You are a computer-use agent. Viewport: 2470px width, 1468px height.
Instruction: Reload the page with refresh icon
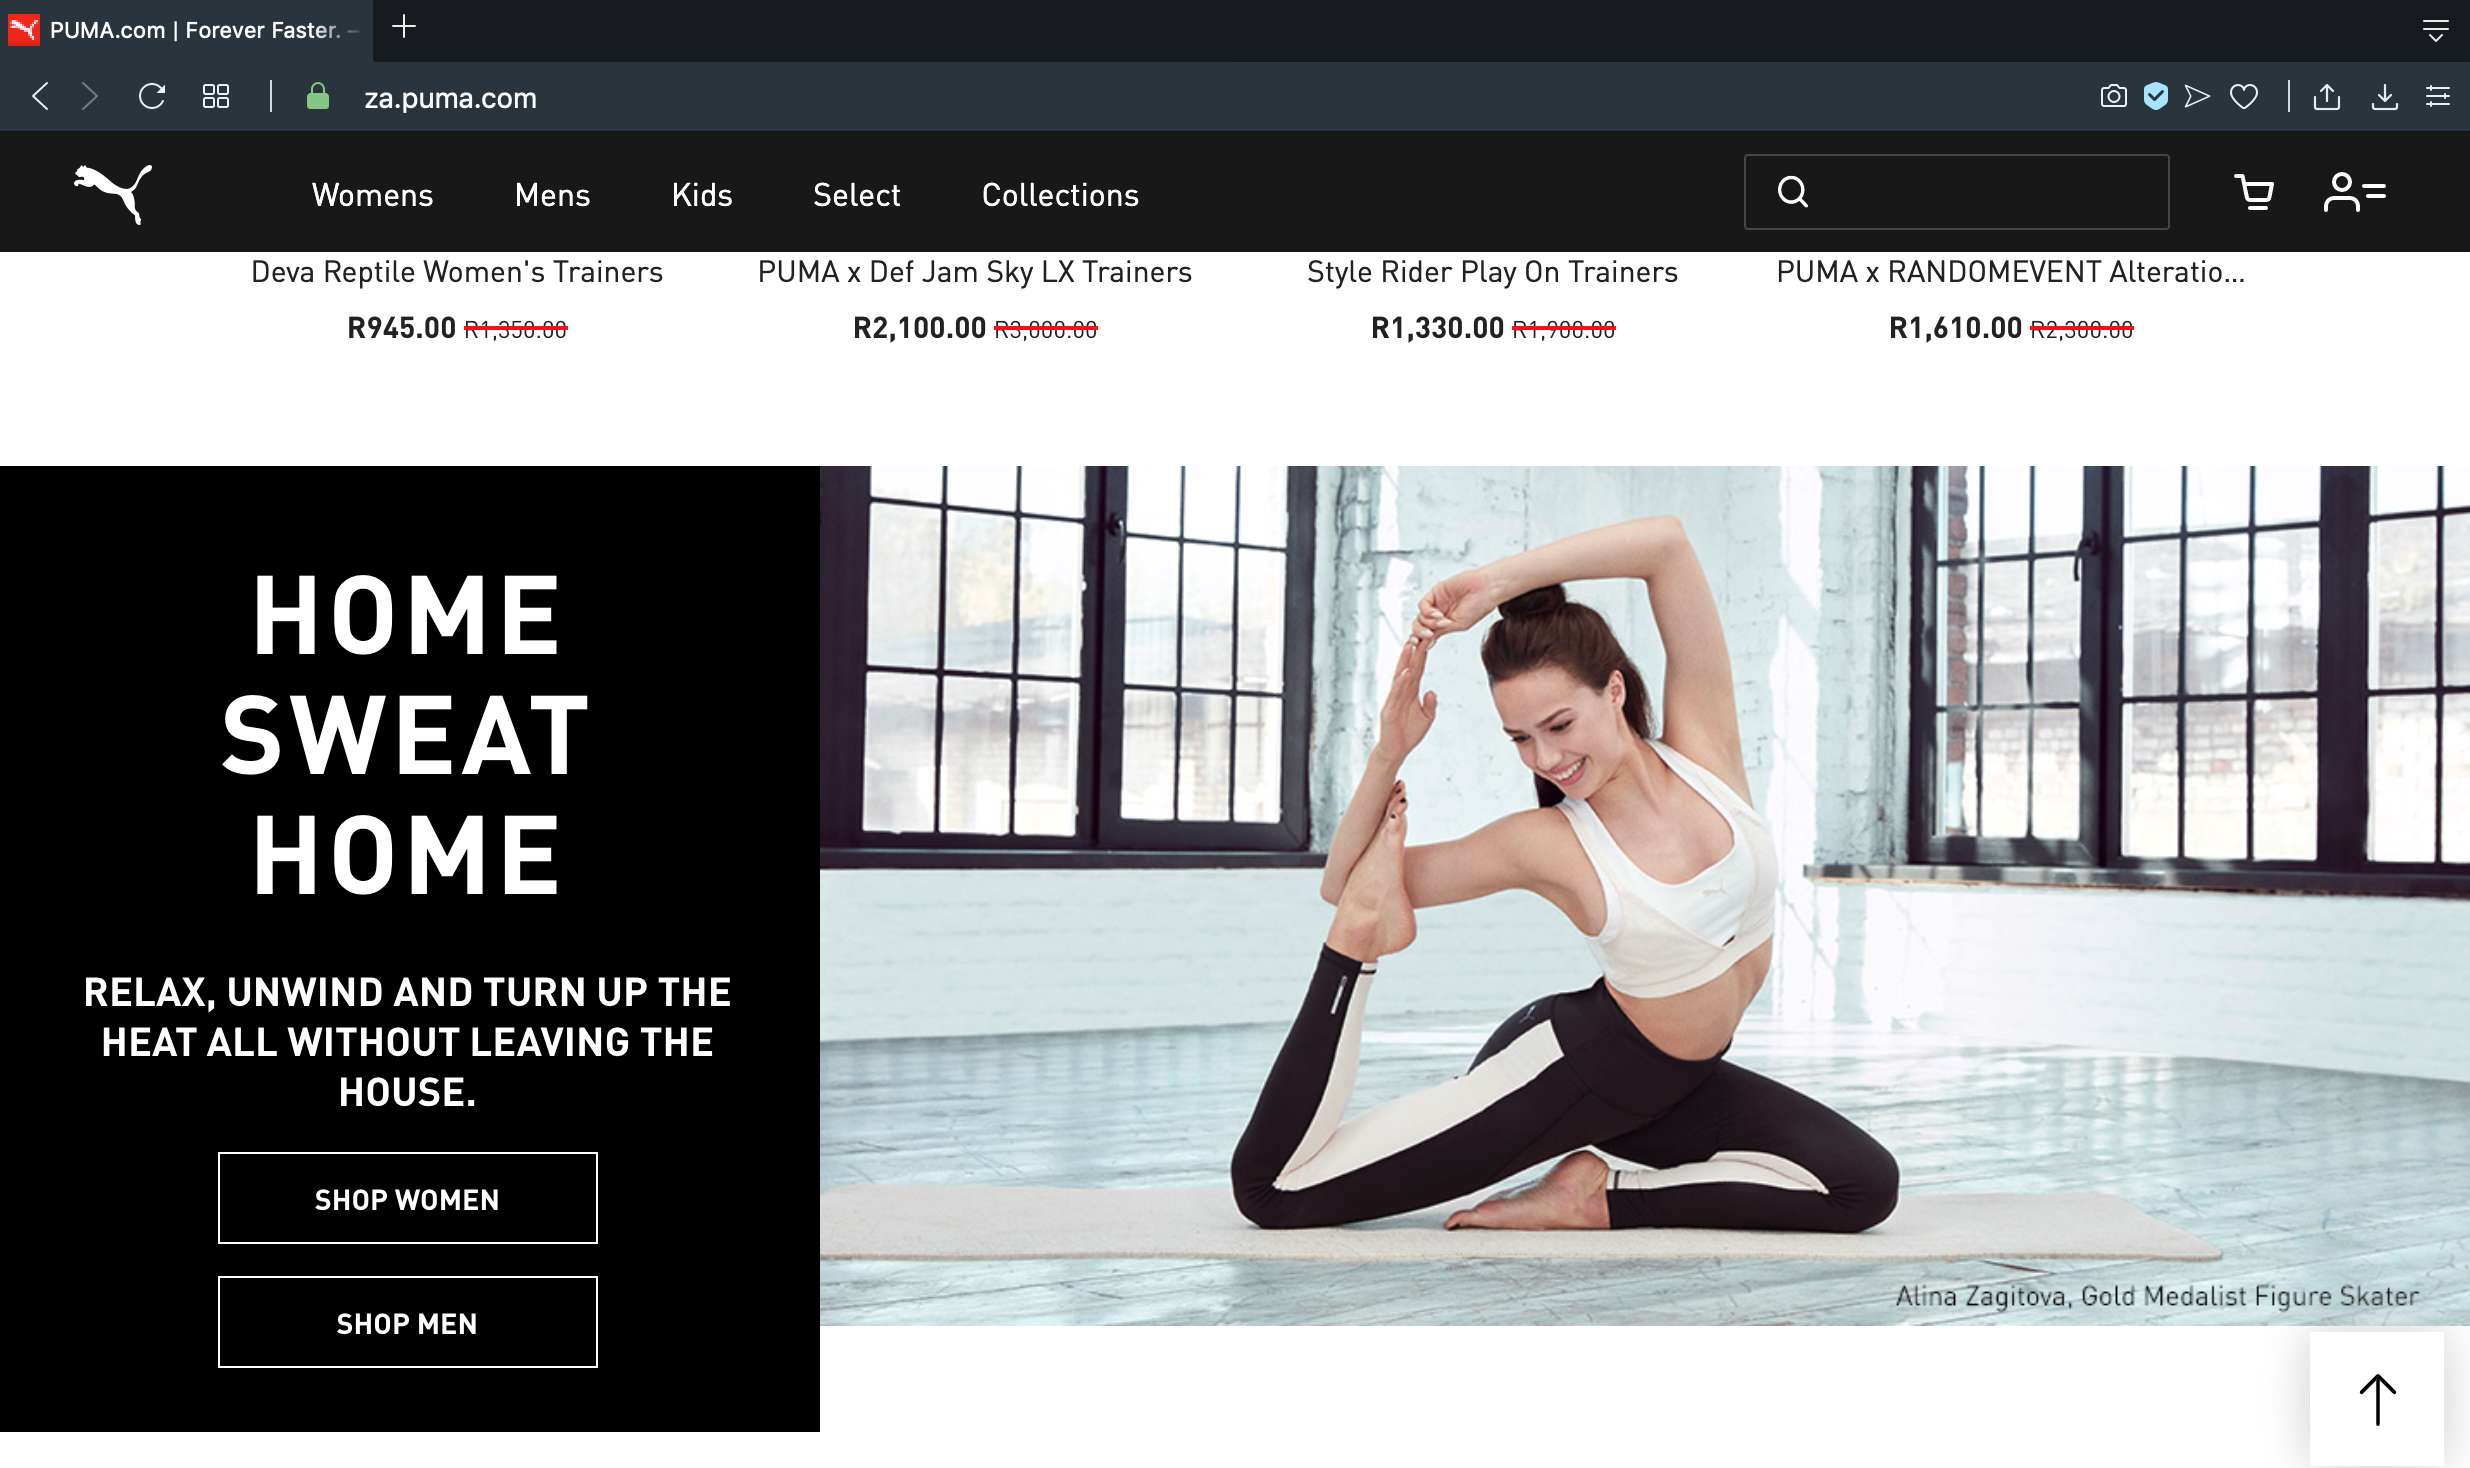(x=152, y=97)
